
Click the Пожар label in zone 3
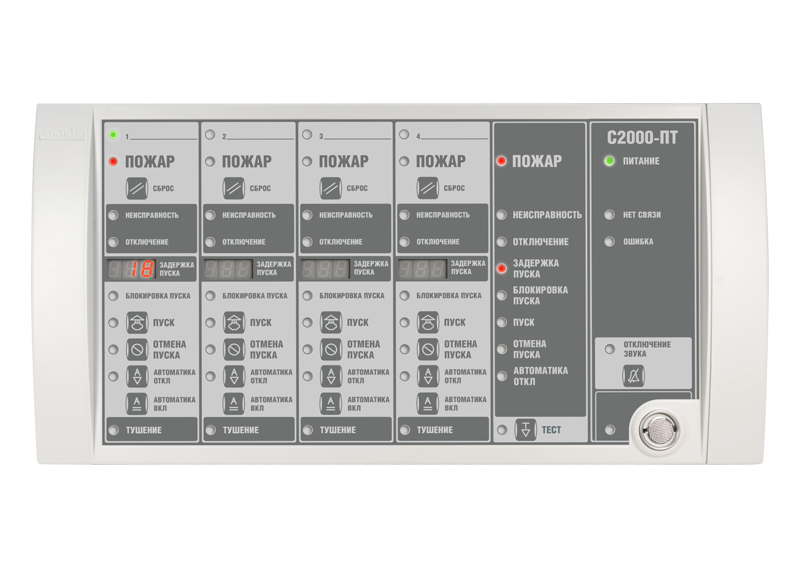(x=343, y=161)
